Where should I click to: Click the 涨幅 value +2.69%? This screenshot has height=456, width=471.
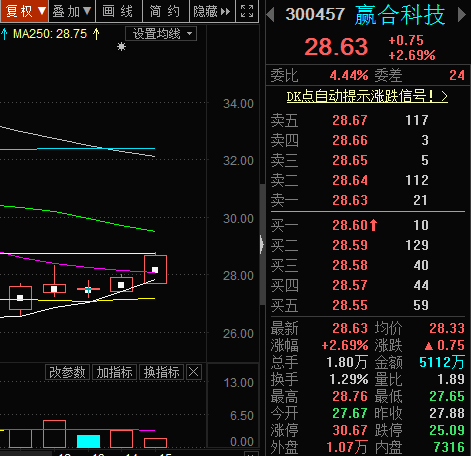pos(345,345)
